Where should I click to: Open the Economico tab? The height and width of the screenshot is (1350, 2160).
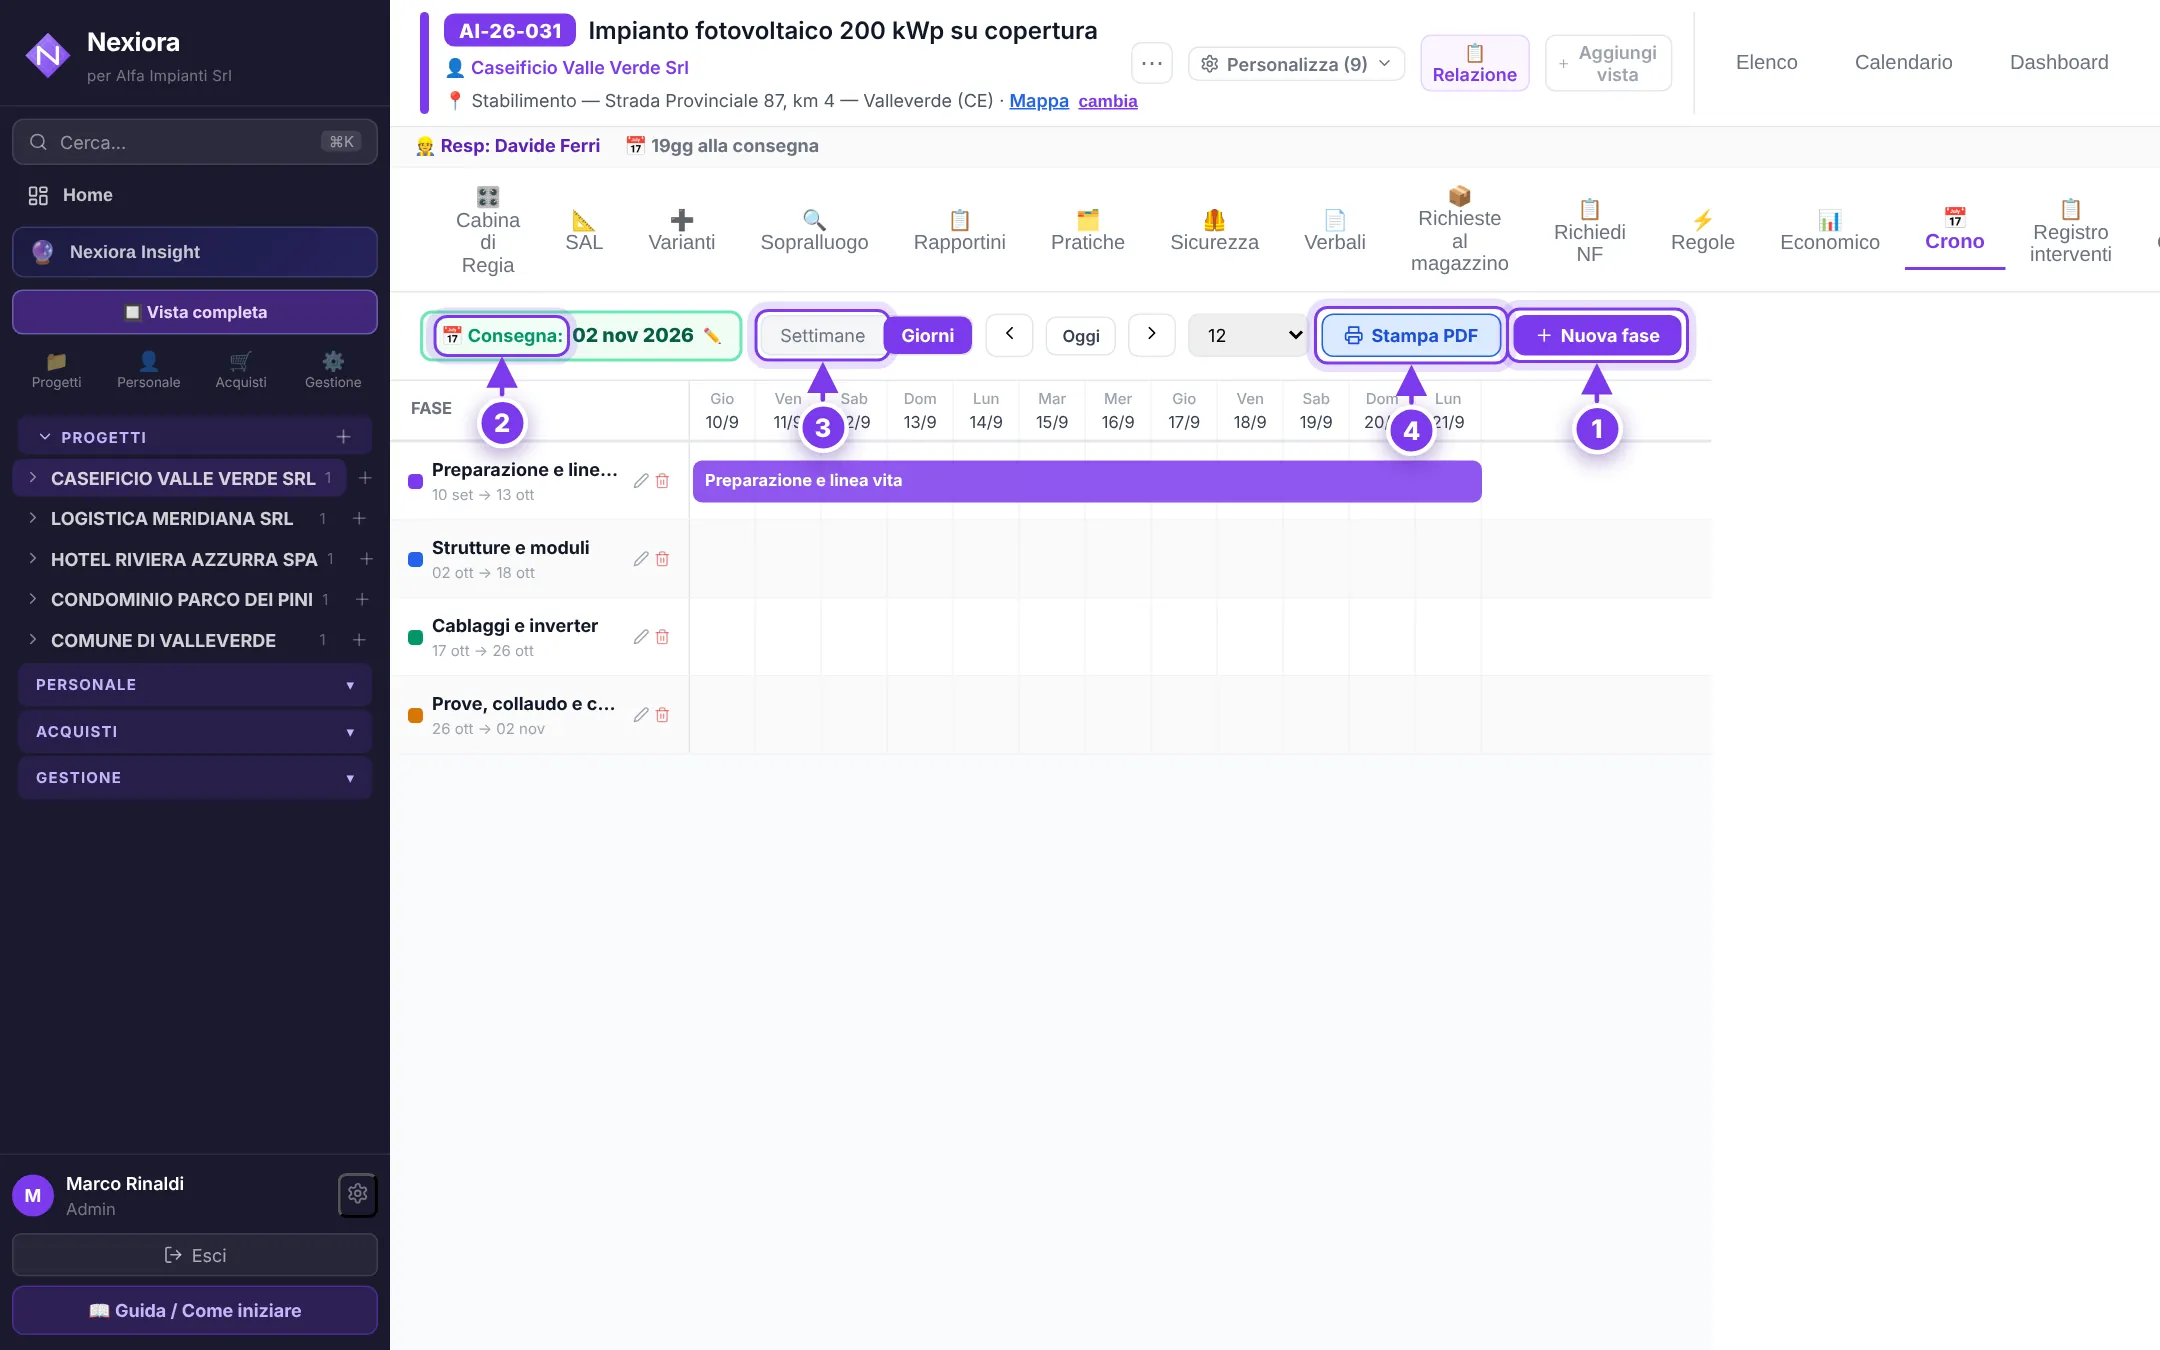(1829, 231)
